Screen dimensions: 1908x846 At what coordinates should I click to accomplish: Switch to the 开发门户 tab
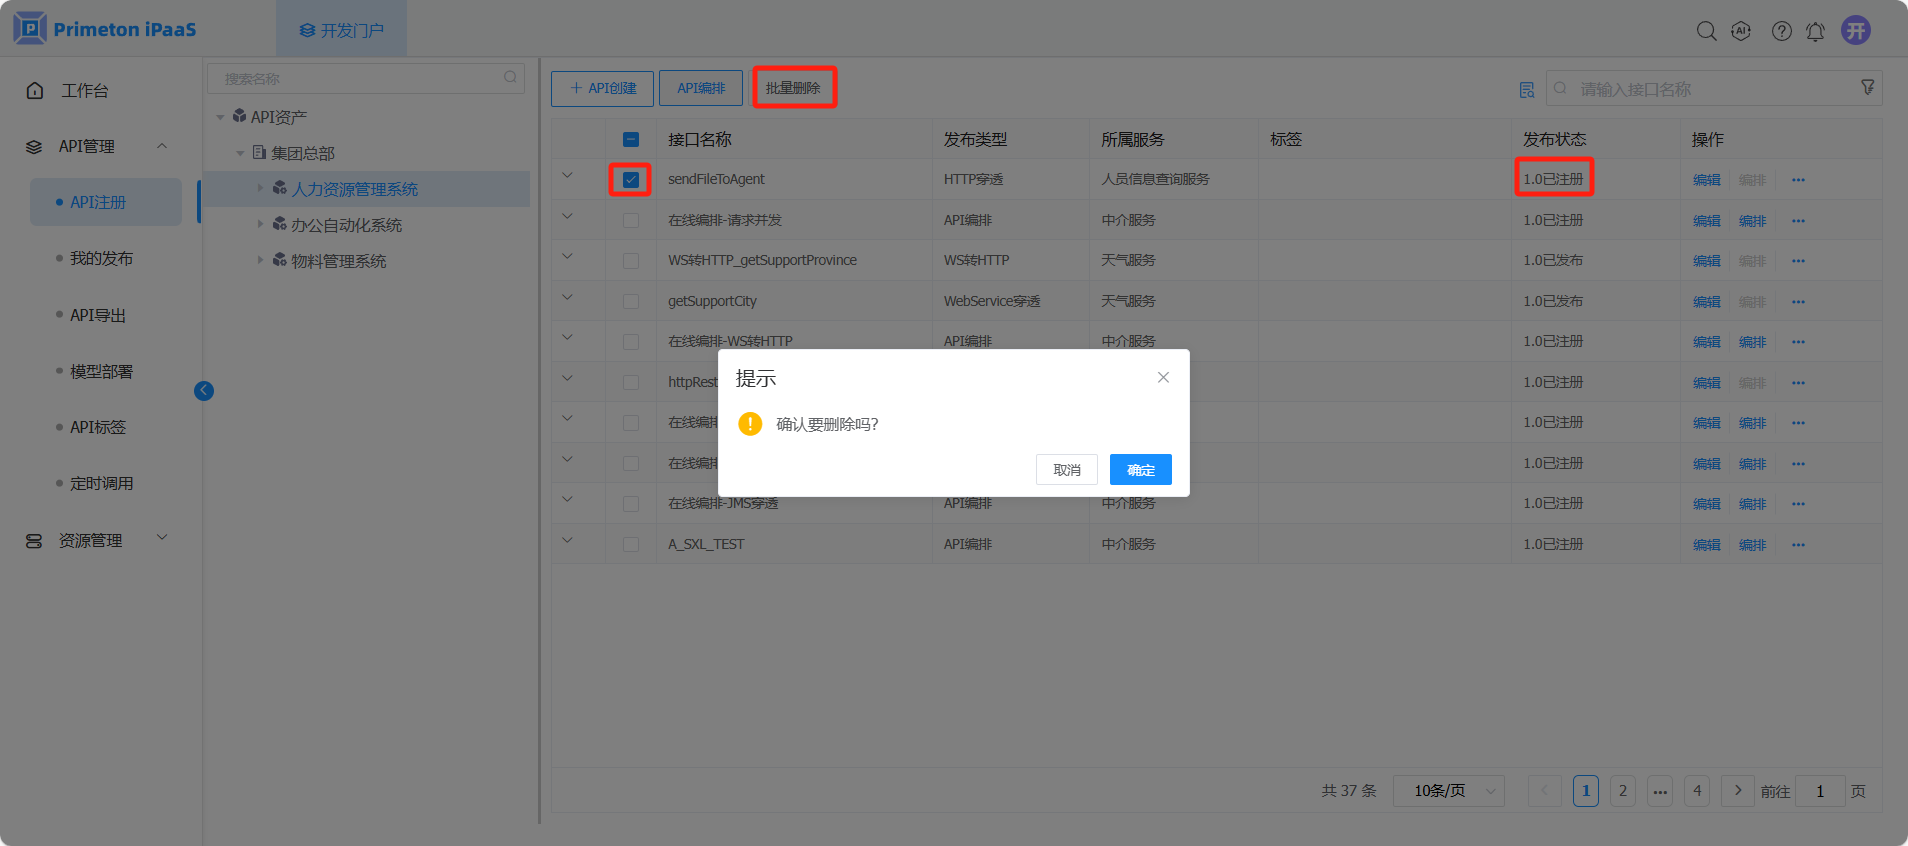(x=341, y=30)
